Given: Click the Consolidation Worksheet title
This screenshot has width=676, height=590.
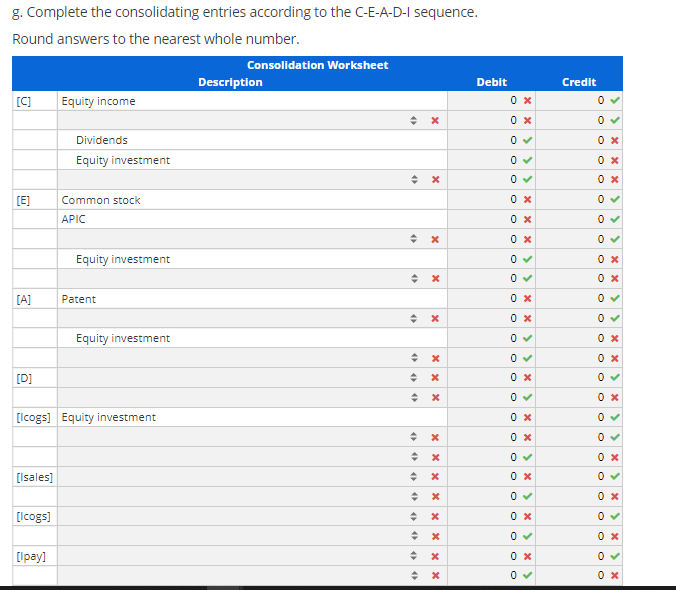Looking at the screenshot, I should (317, 65).
